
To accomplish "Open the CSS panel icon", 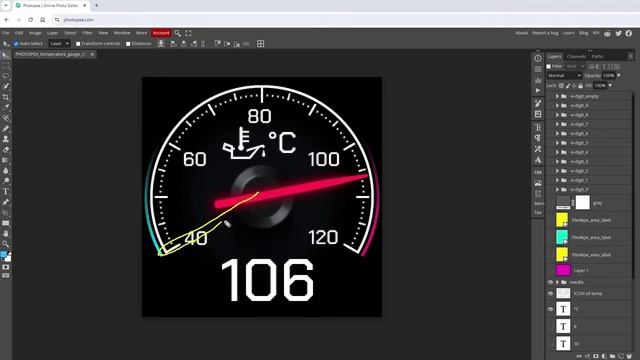I will [538, 172].
